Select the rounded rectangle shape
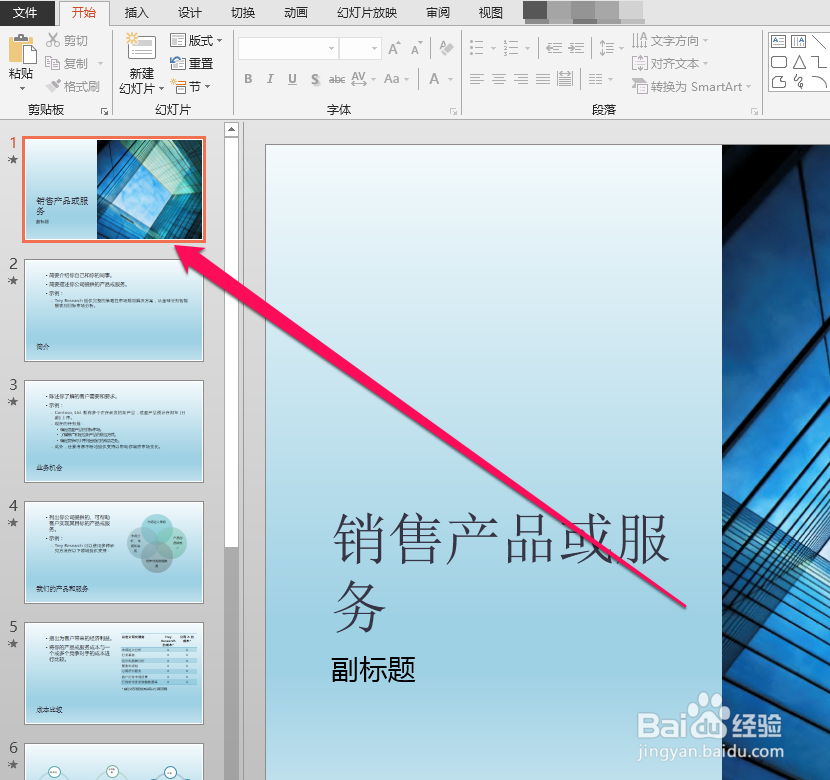This screenshot has height=780, width=830. [x=779, y=62]
